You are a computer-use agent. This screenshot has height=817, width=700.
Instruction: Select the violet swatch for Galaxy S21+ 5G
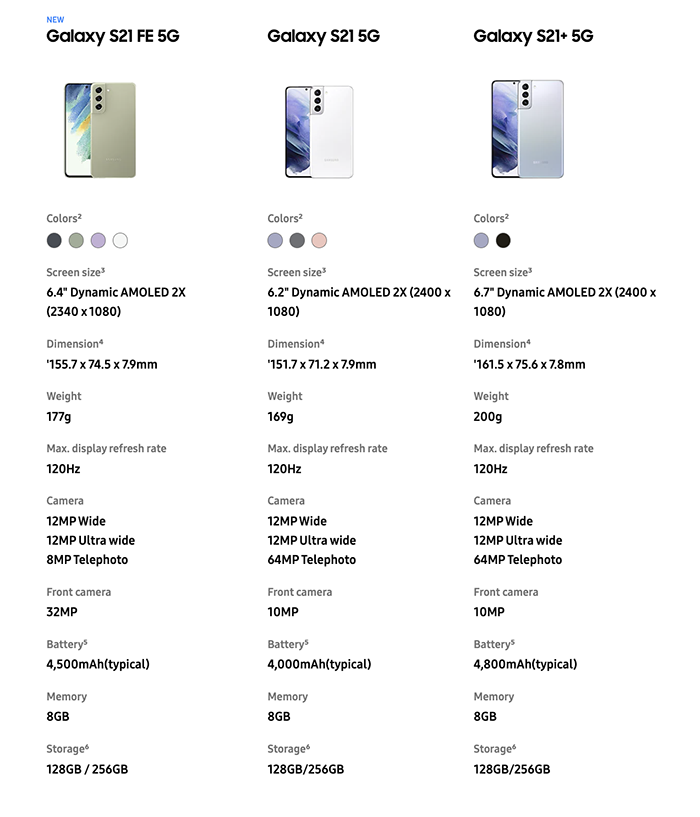click(x=481, y=240)
